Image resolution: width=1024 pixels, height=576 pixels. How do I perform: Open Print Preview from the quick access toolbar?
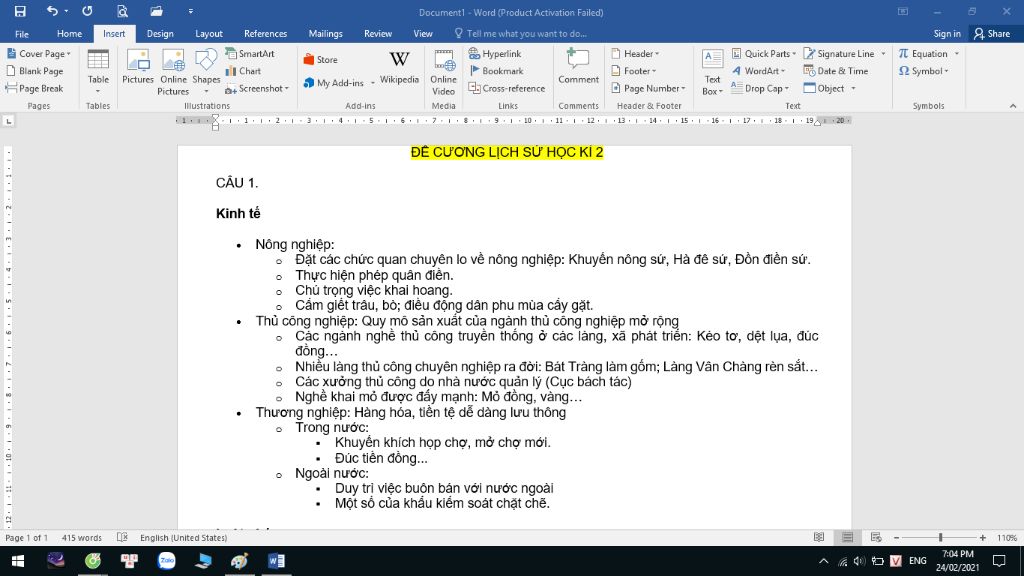pyautogui.click(x=122, y=11)
